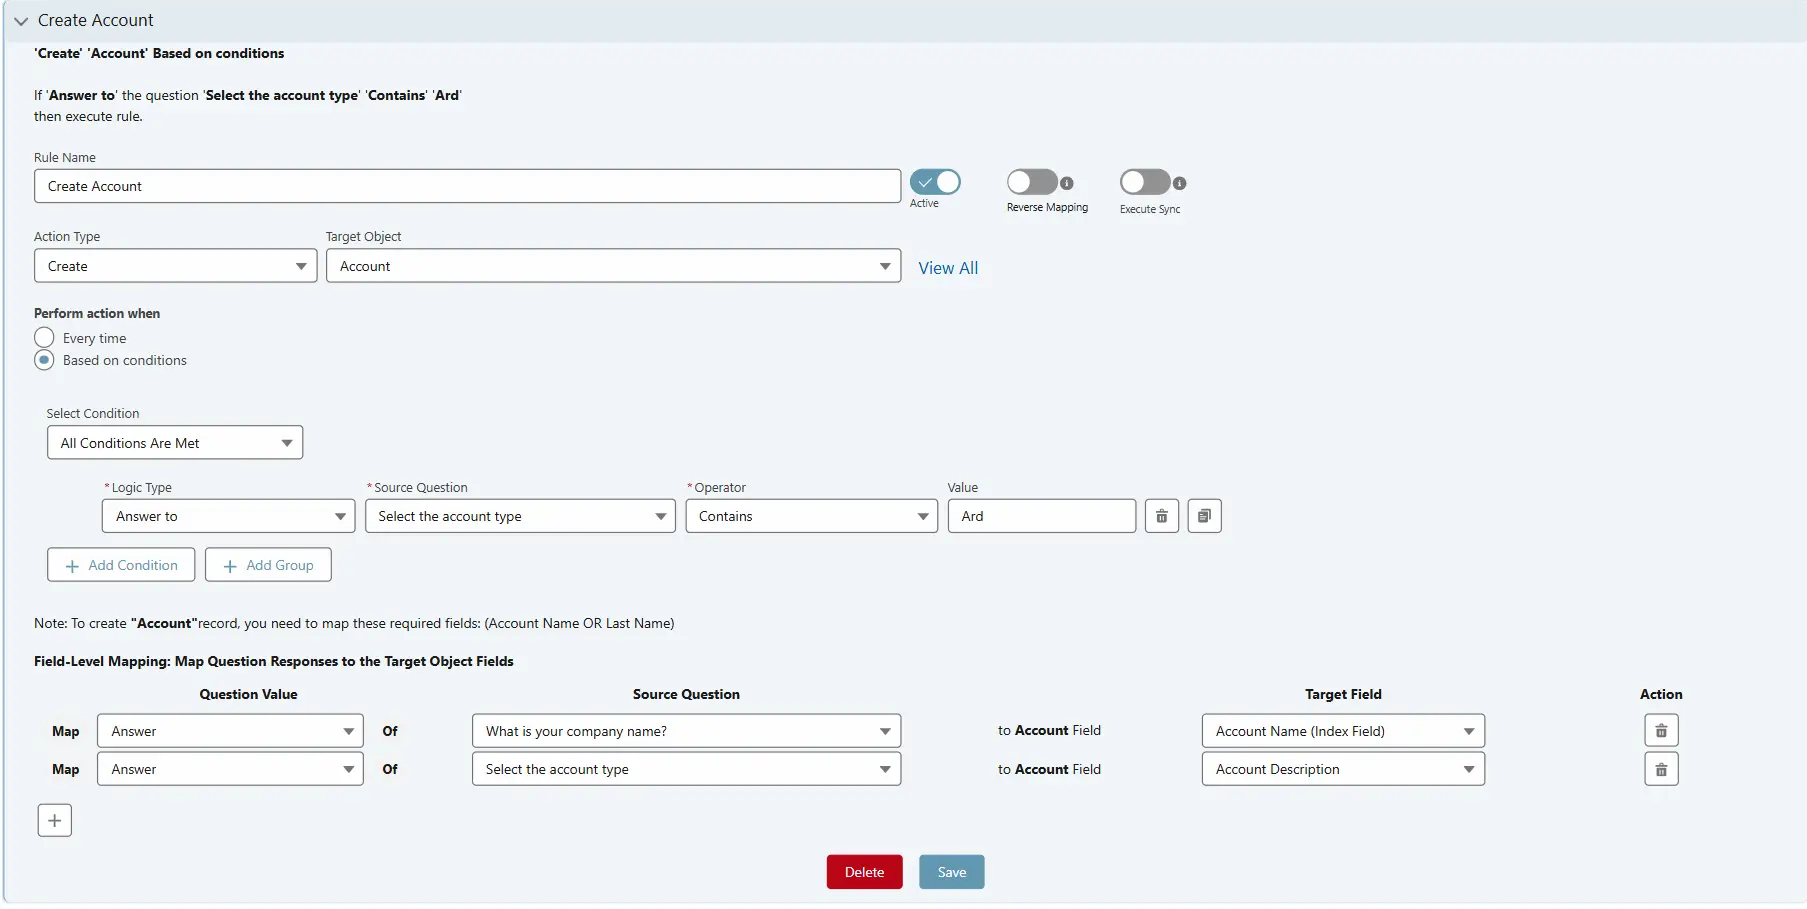Screen dimensions: 1807x909
Task: Add a new field mapping row
Action: click(x=54, y=820)
